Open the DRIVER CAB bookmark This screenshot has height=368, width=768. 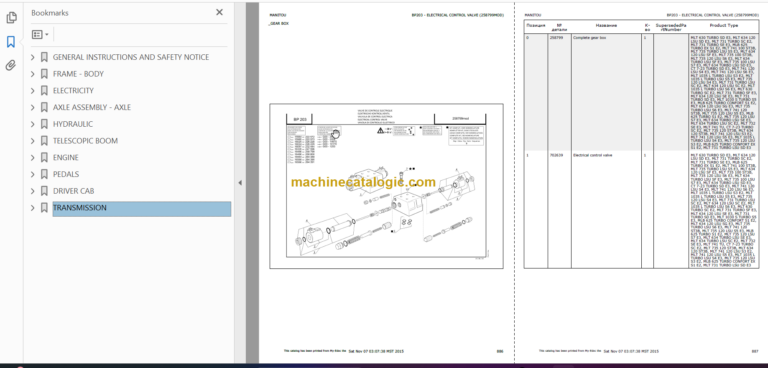73,191
